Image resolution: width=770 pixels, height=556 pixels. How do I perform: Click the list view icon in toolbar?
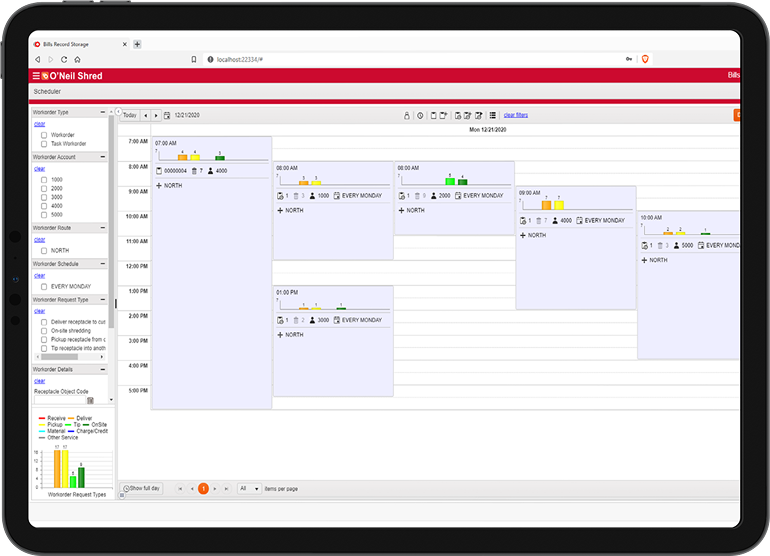point(493,115)
